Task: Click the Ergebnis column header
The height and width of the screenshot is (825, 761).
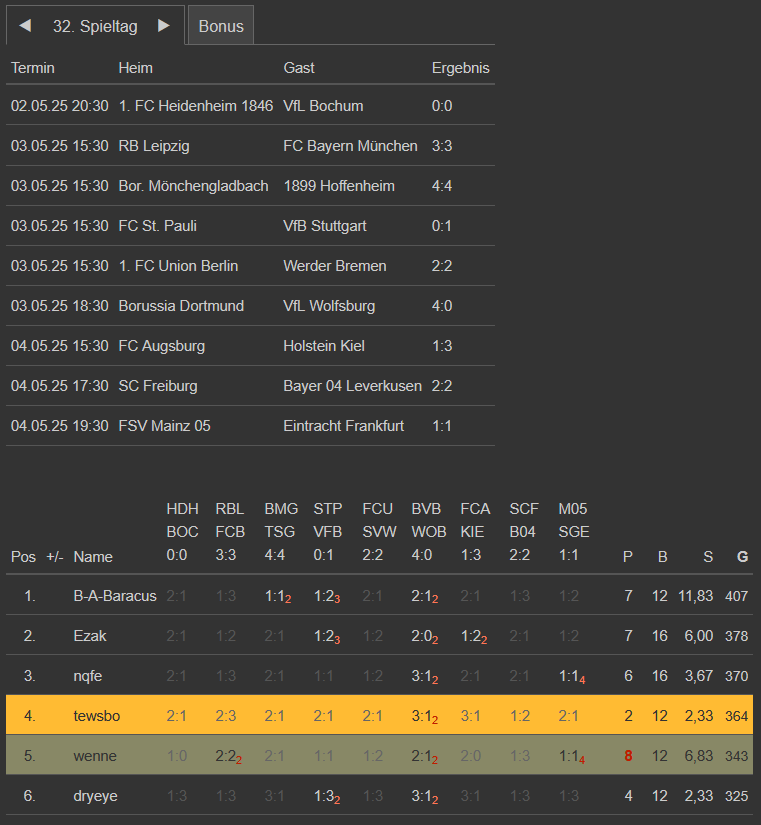Action: pyautogui.click(x=460, y=68)
